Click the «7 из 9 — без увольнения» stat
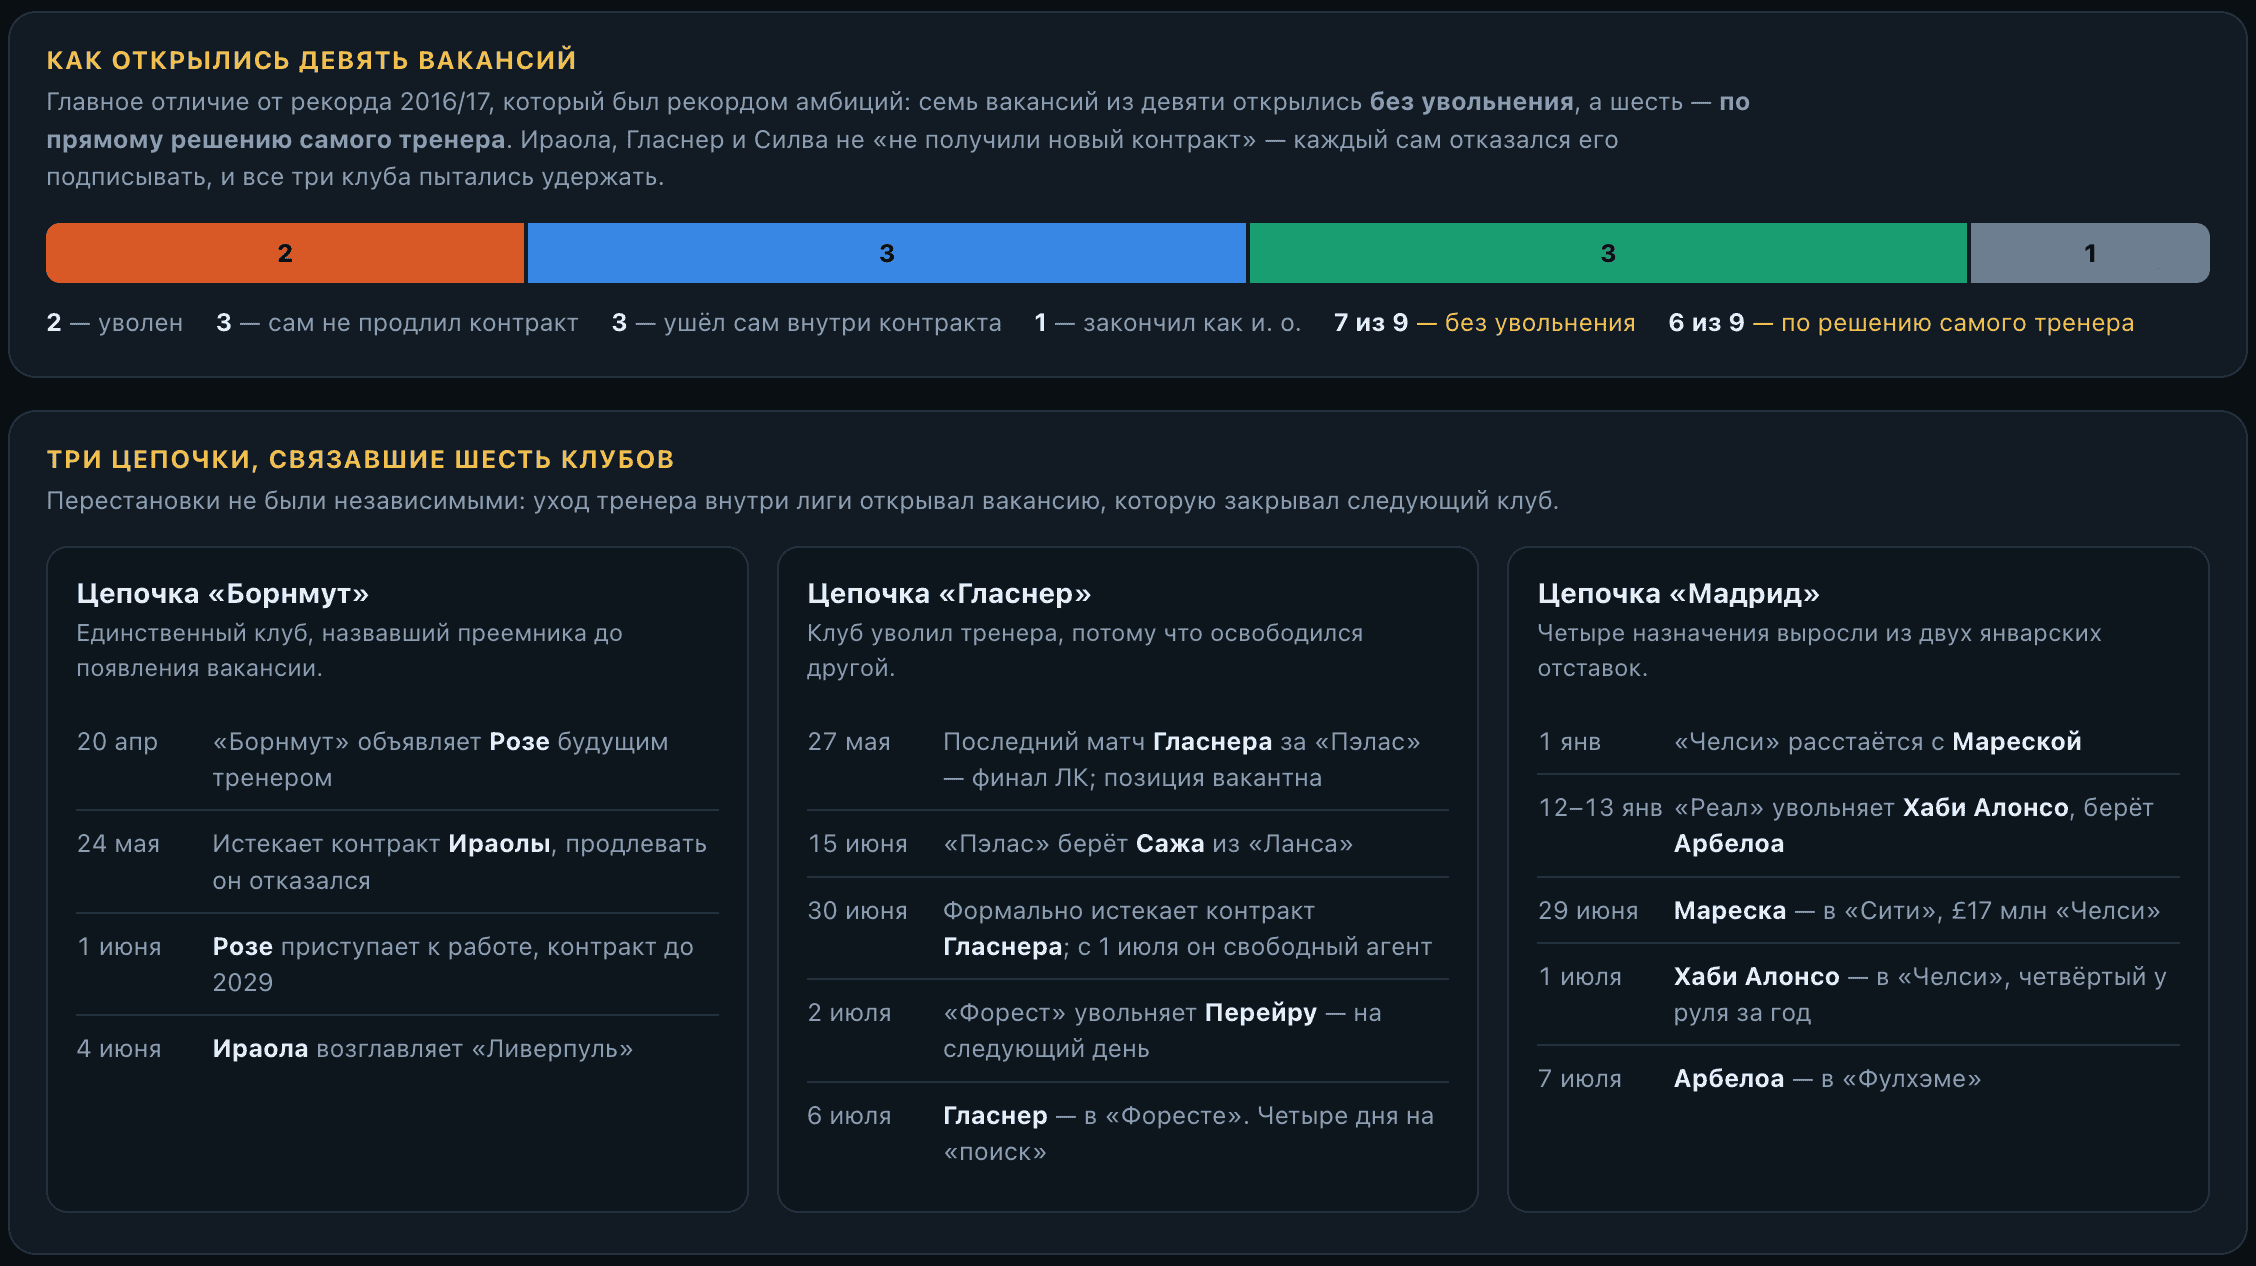2256x1266 pixels. point(1484,323)
